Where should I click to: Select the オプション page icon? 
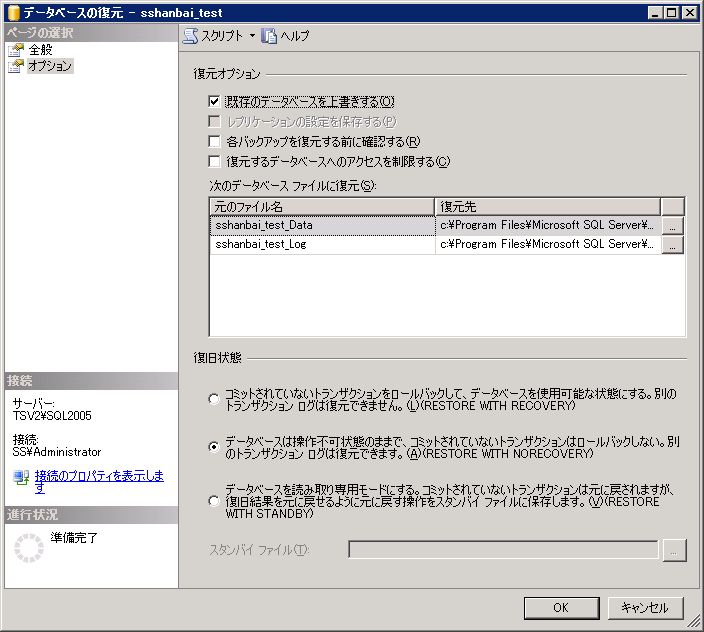coord(16,66)
